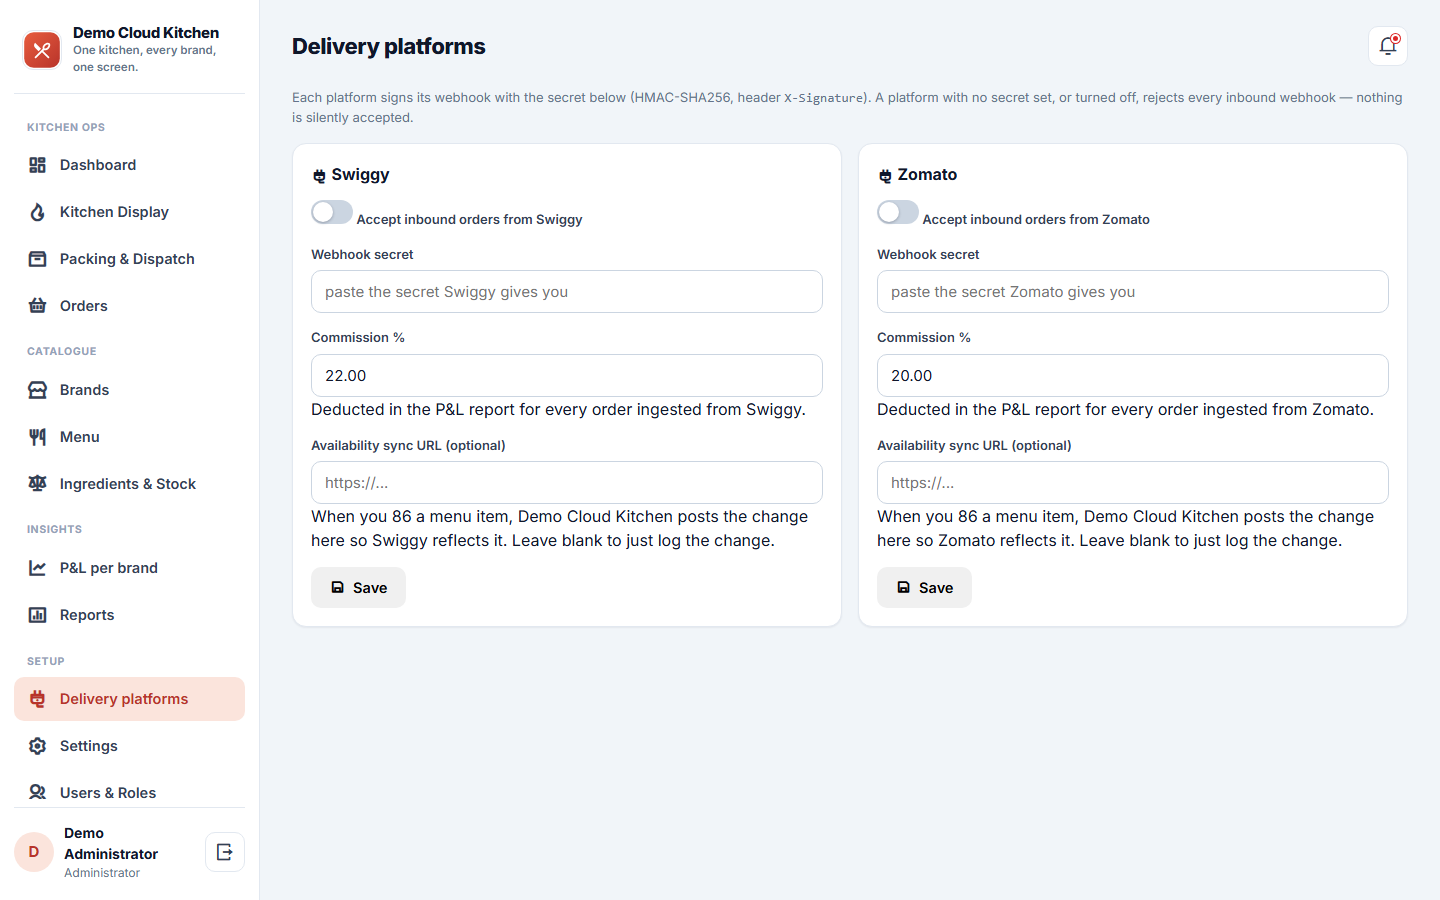The width and height of the screenshot is (1440, 900).
Task: Select Delivery platforms in sidebar
Action: click(129, 699)
